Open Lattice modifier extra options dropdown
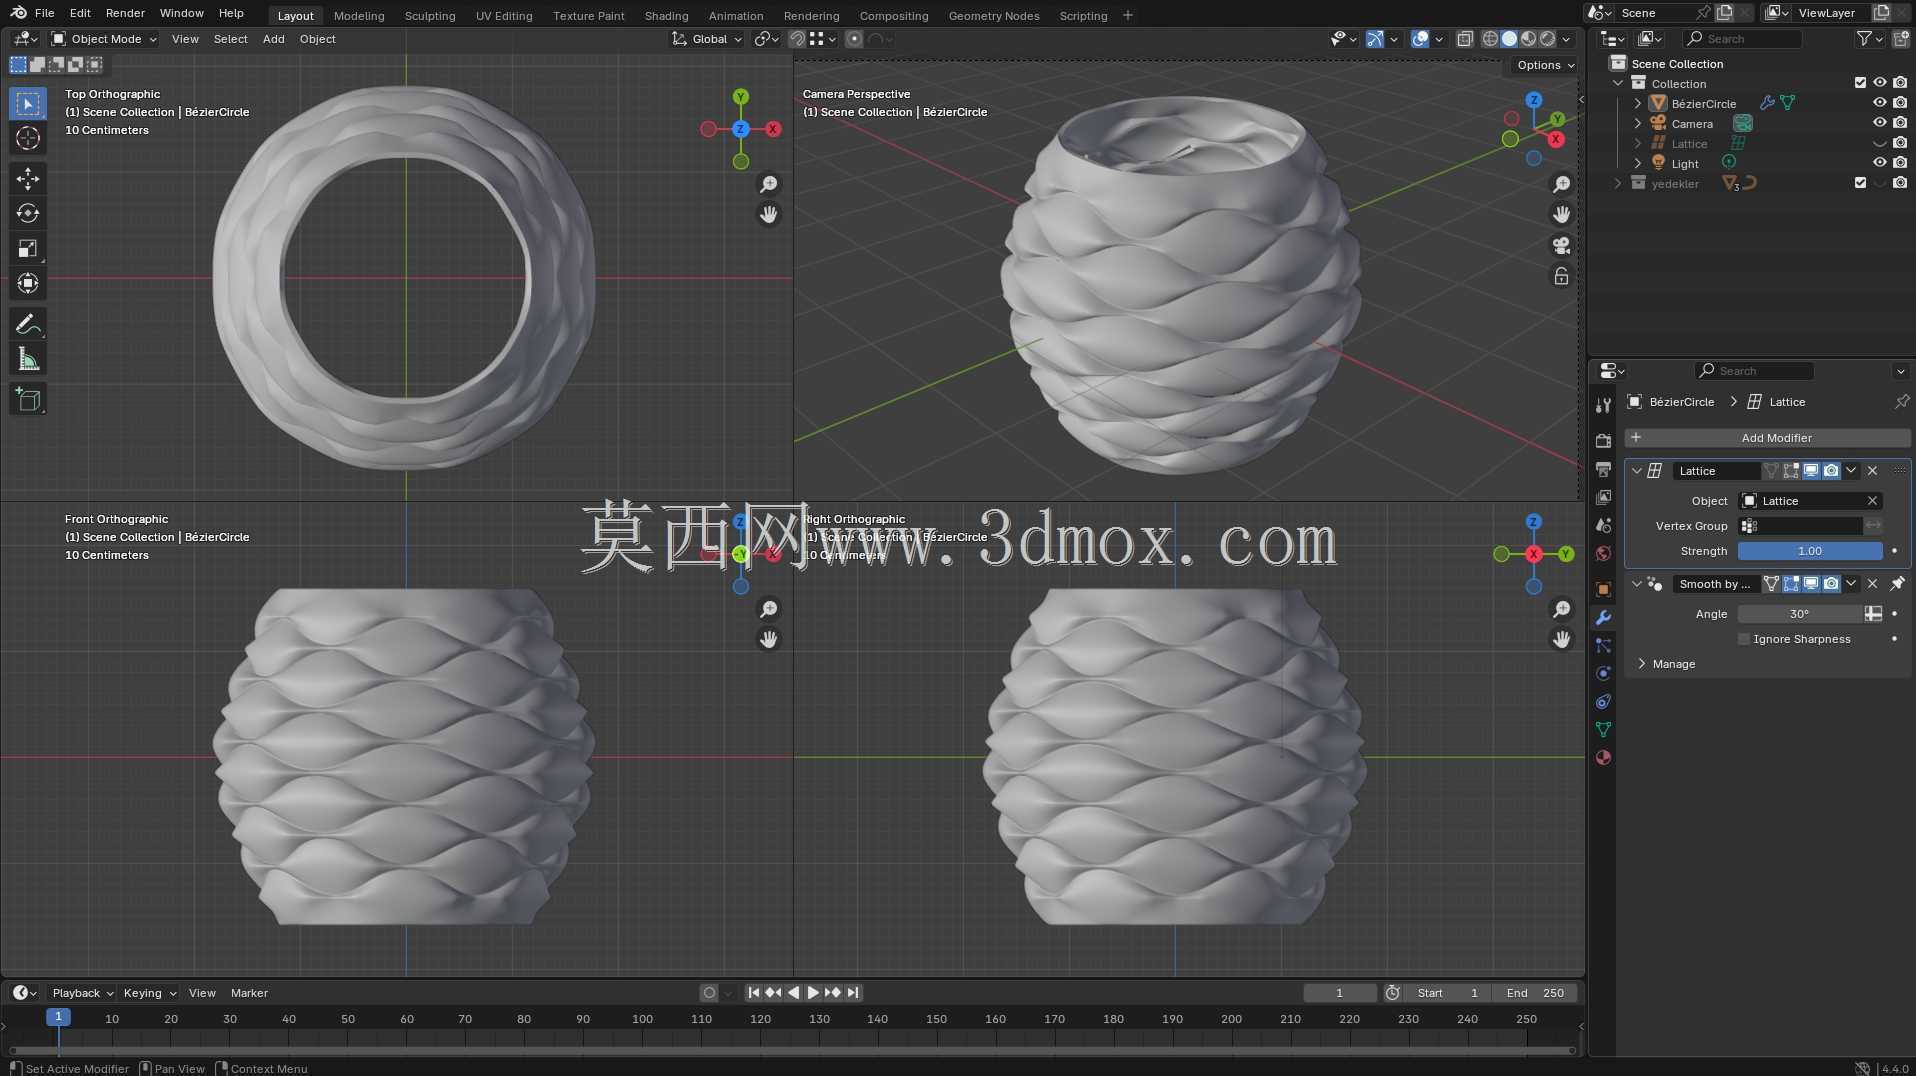The height and width of the screenshot is (1076, 1916). (x=1851, y=470)
